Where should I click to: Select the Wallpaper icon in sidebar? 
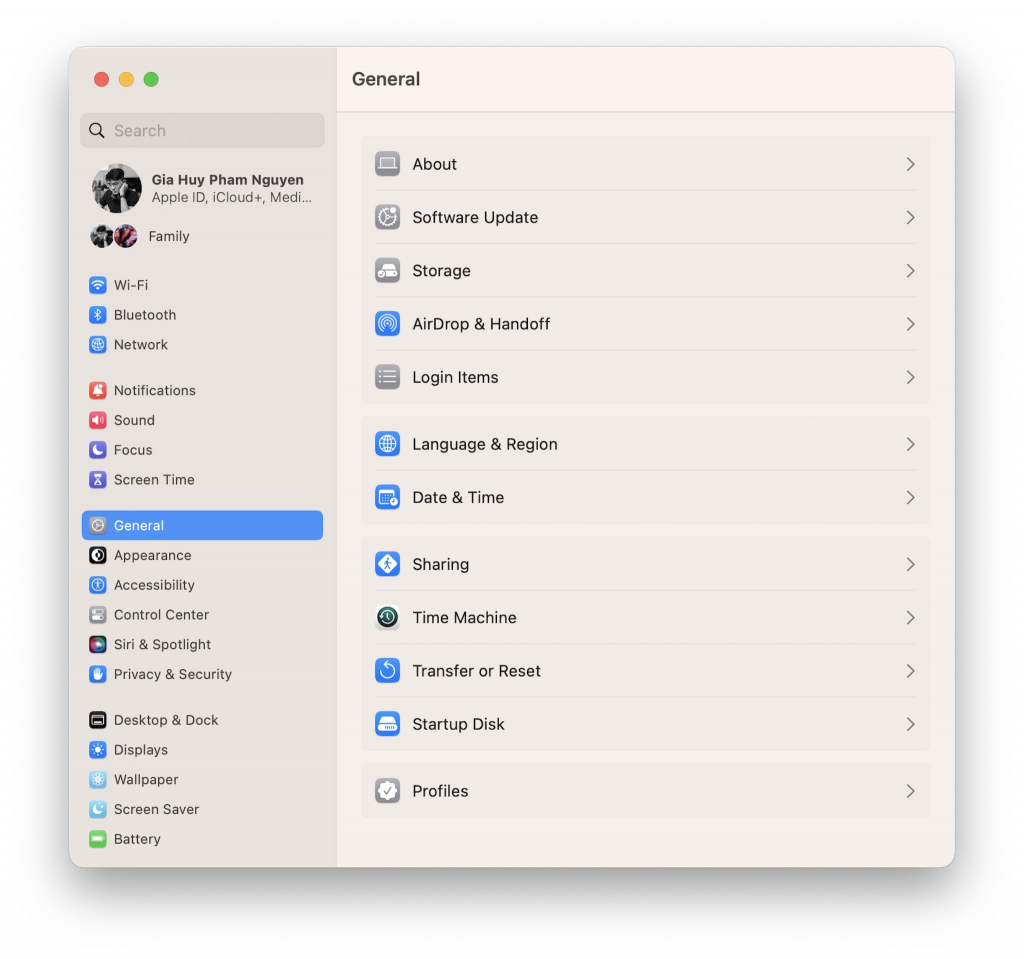[98, 779]
